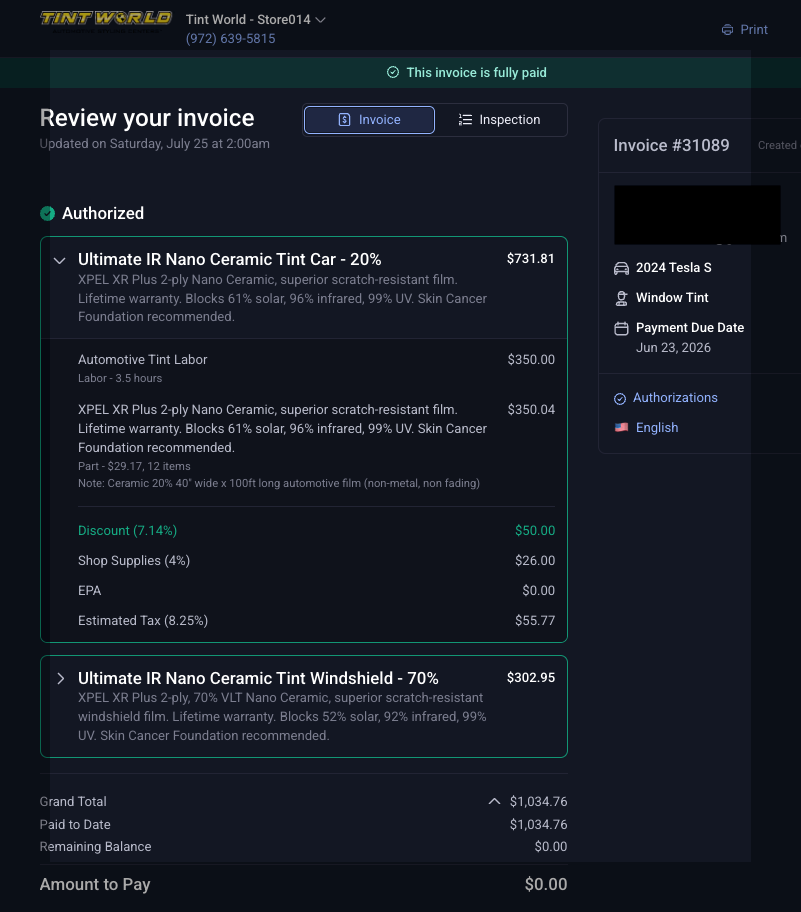The height and width of the screenshot is (912, 801).
Task: Click the fully paid banner check icon
Action: pos(393,72)
